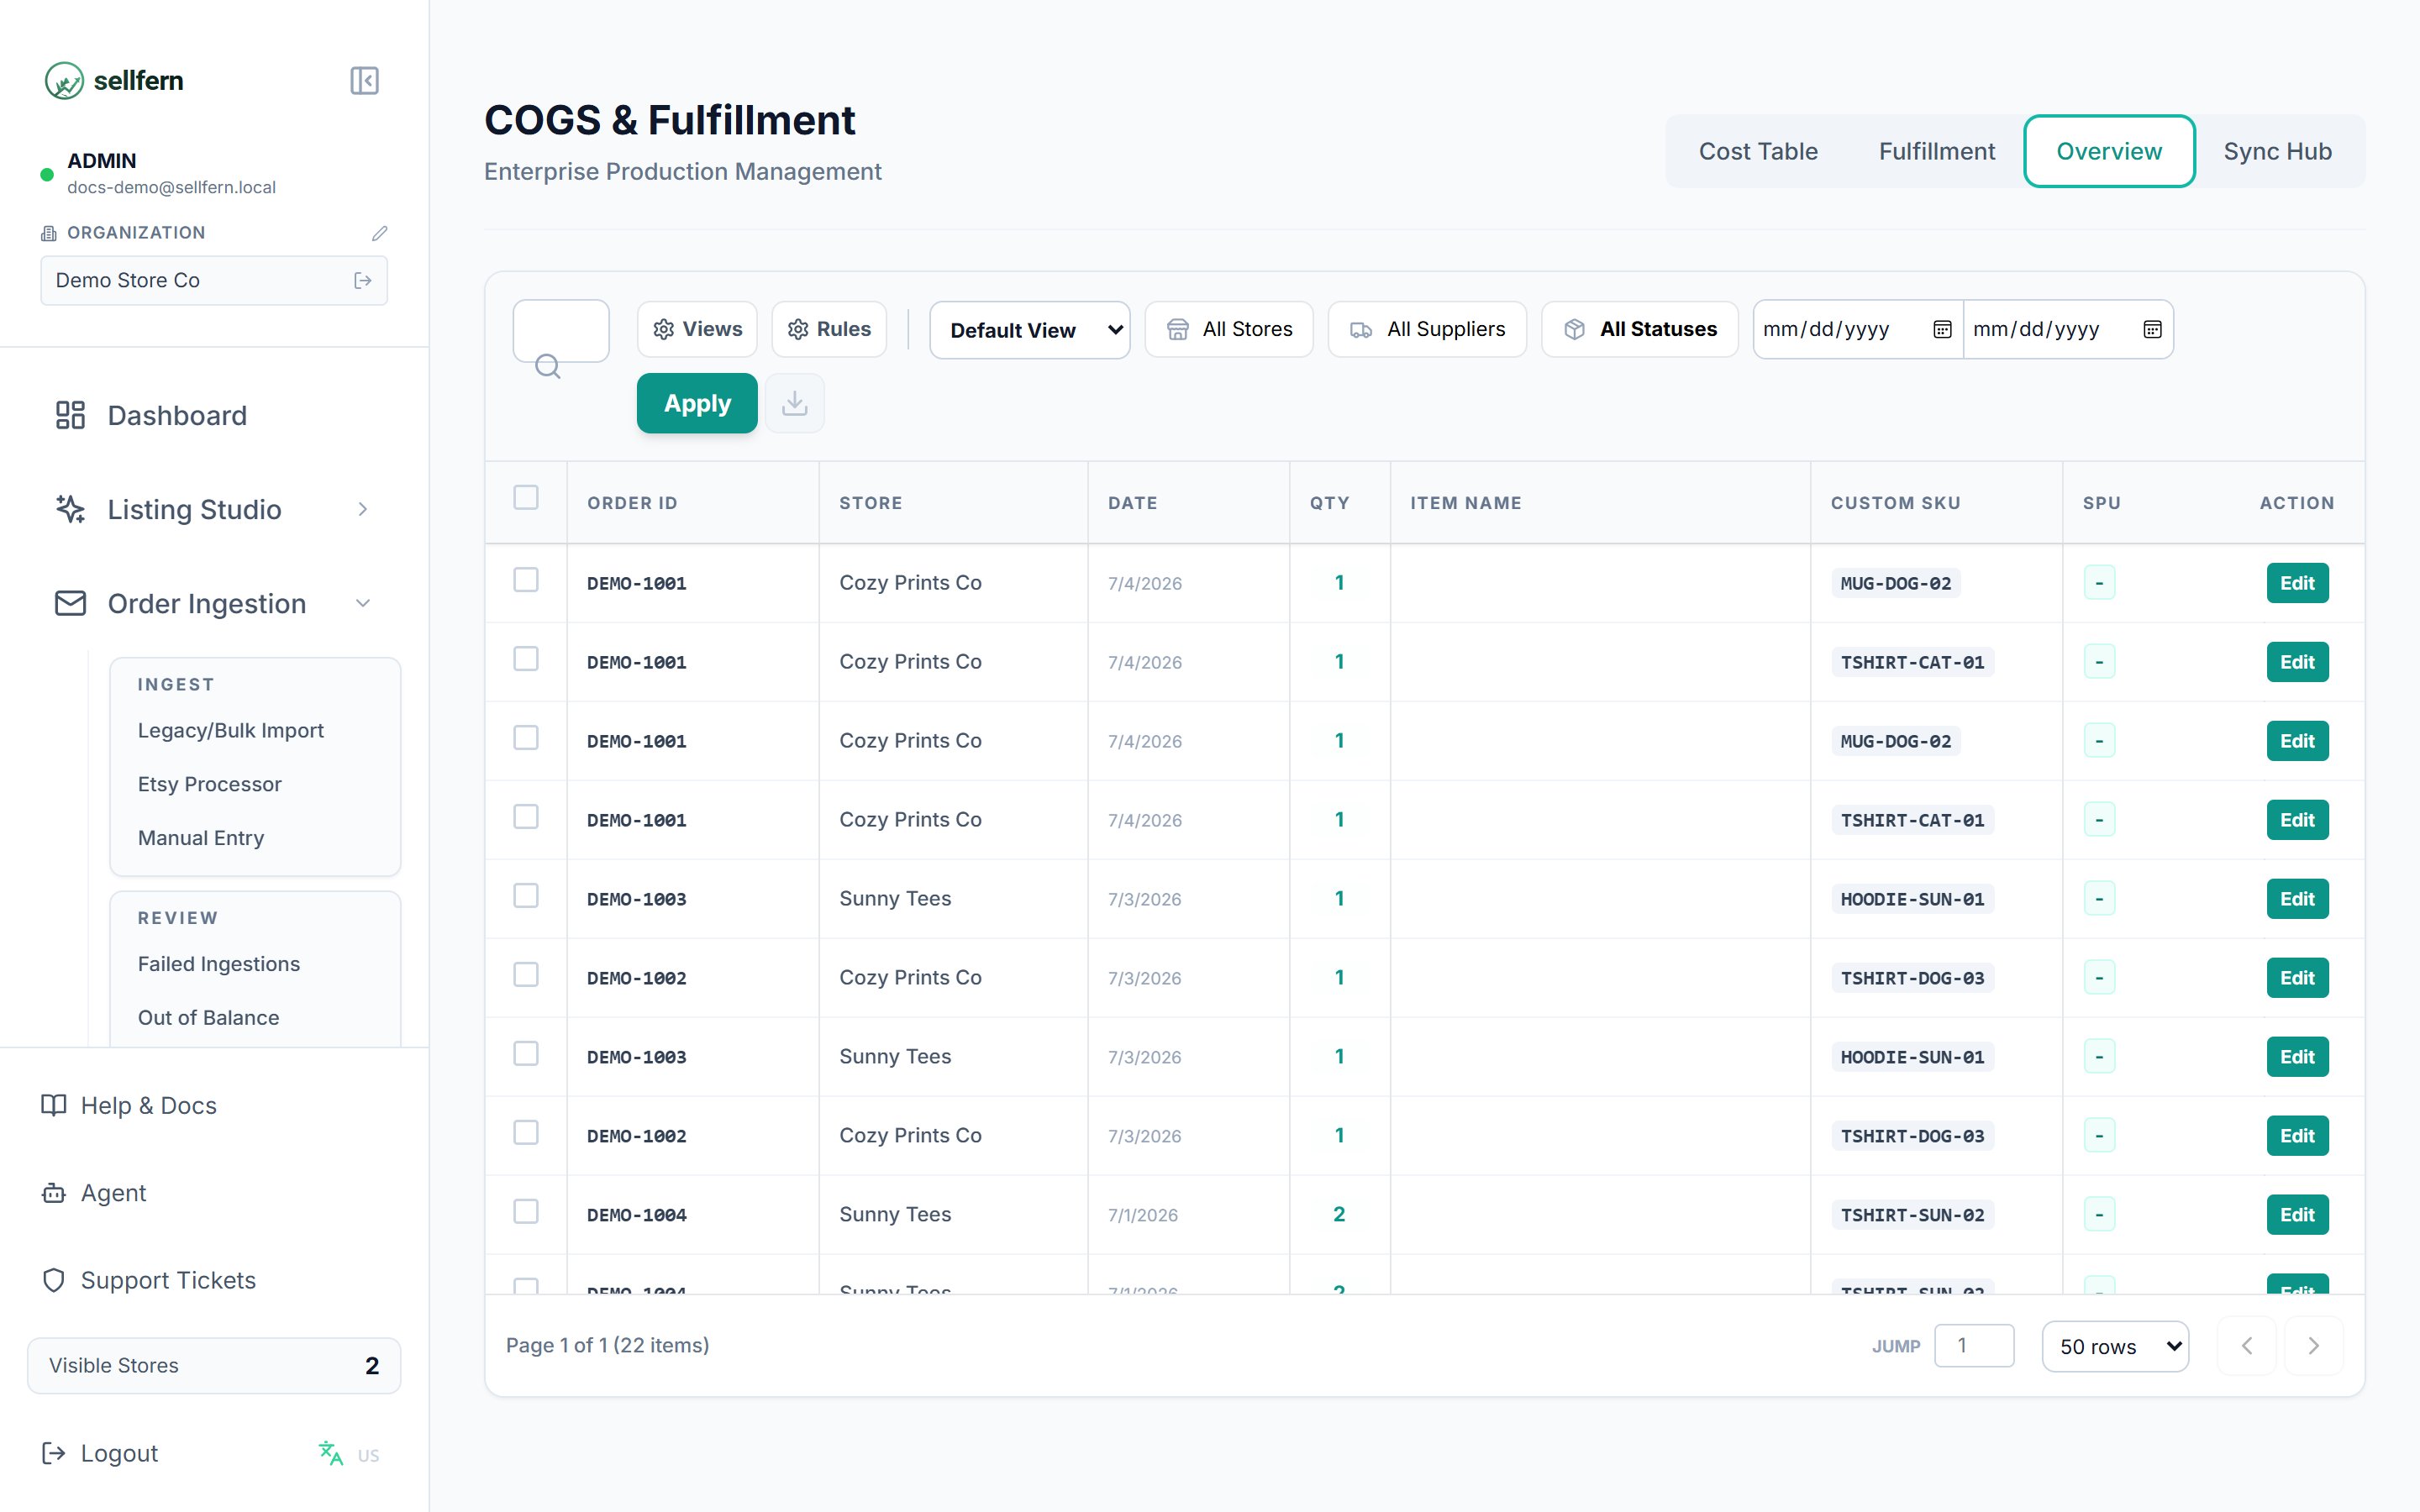This screenshot has width=2420, height=1512.
Task: Open the 50 rows page size dropdown
Action: pyautogui.click(x=2115, y=1346)
